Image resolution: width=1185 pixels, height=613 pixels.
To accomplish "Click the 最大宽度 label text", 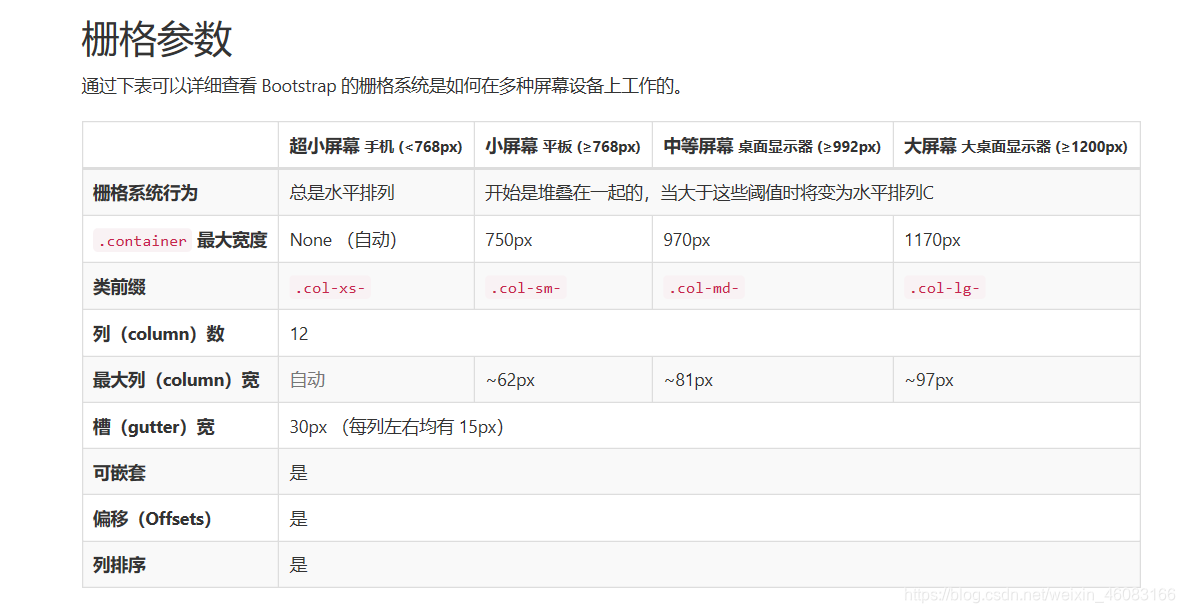I will point(232,240).
